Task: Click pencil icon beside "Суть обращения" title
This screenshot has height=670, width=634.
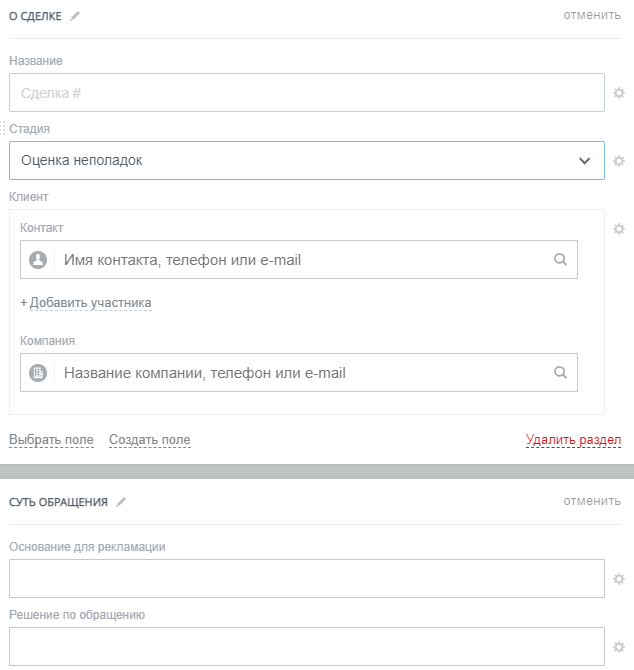Action: (x=121, y=502)
